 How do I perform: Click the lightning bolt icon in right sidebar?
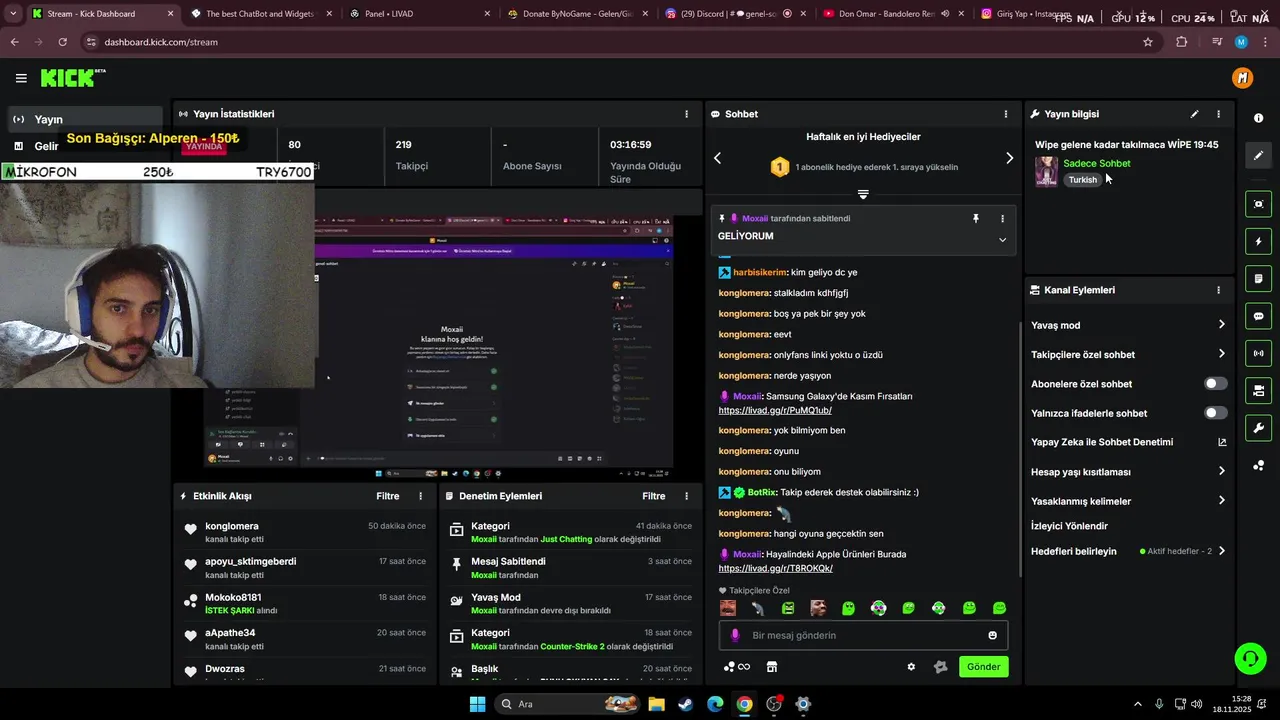tap(1258, 241)
